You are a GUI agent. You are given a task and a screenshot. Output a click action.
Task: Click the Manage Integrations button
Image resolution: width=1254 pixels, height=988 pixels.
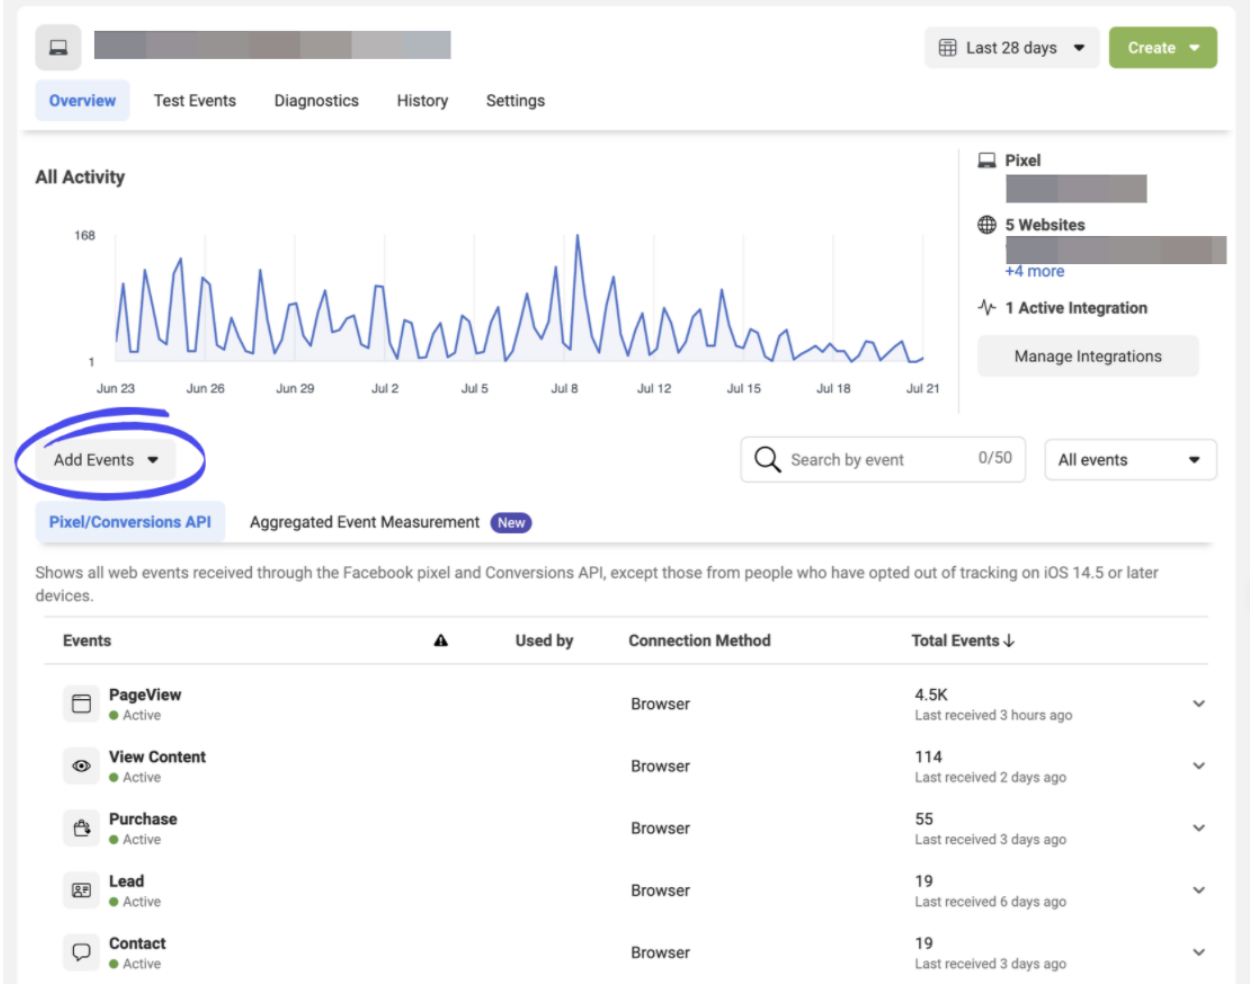point(1088,356)
